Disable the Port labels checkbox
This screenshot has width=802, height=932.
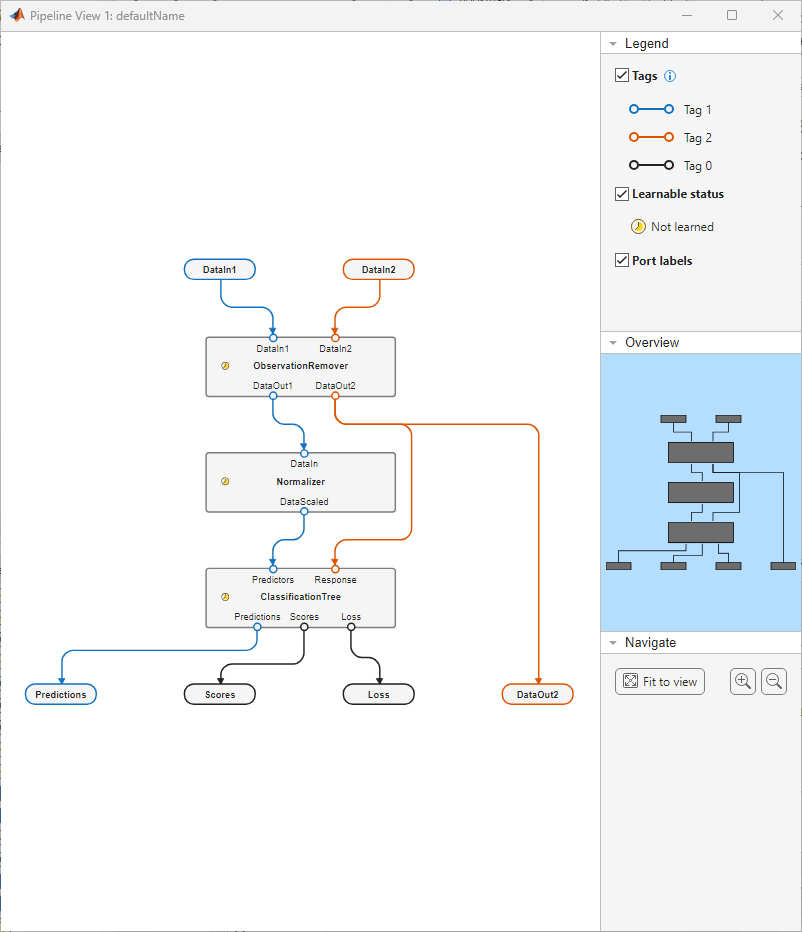[x=622, y=260]
